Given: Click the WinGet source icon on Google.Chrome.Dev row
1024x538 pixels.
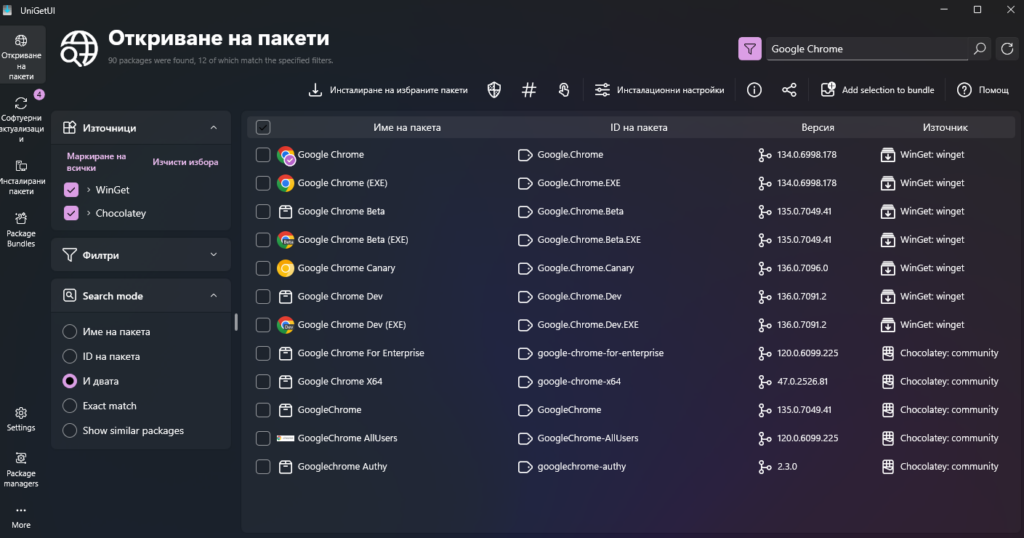Looking at the screenshot, I should [888, 296].
